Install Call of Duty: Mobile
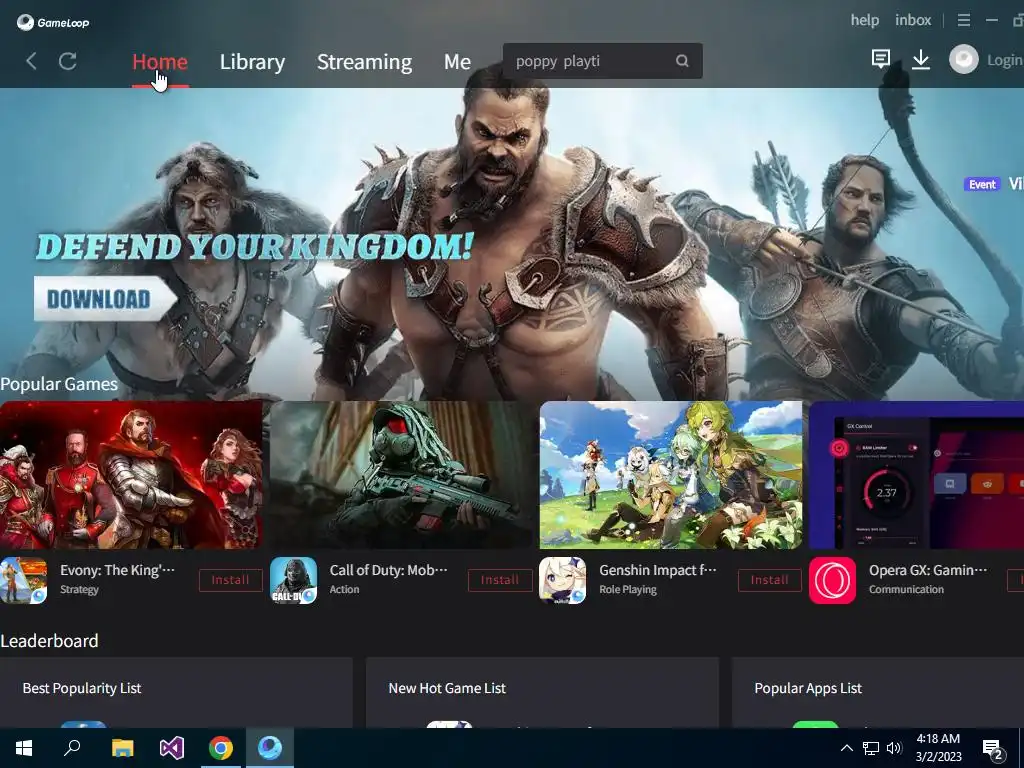 [x=500, y=580]
